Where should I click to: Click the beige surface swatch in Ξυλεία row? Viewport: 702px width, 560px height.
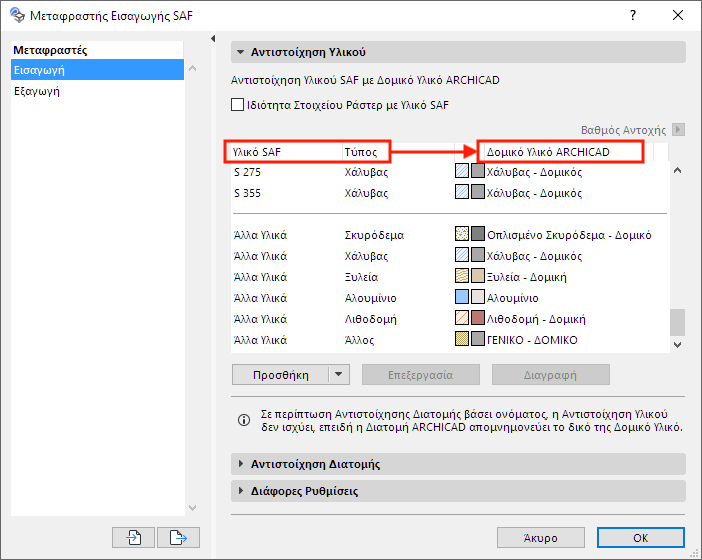click(x=478, y=275)
